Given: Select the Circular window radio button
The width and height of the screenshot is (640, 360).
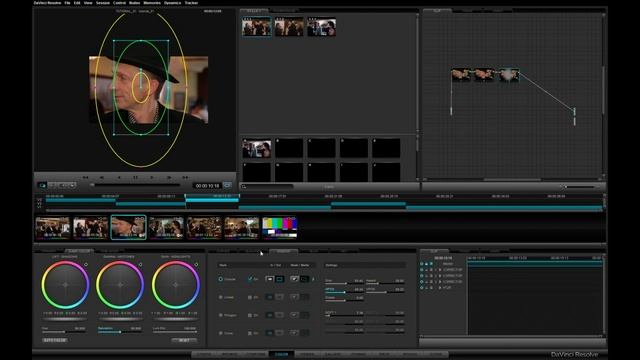Looking at the screenshot, I should pos(220,279).
